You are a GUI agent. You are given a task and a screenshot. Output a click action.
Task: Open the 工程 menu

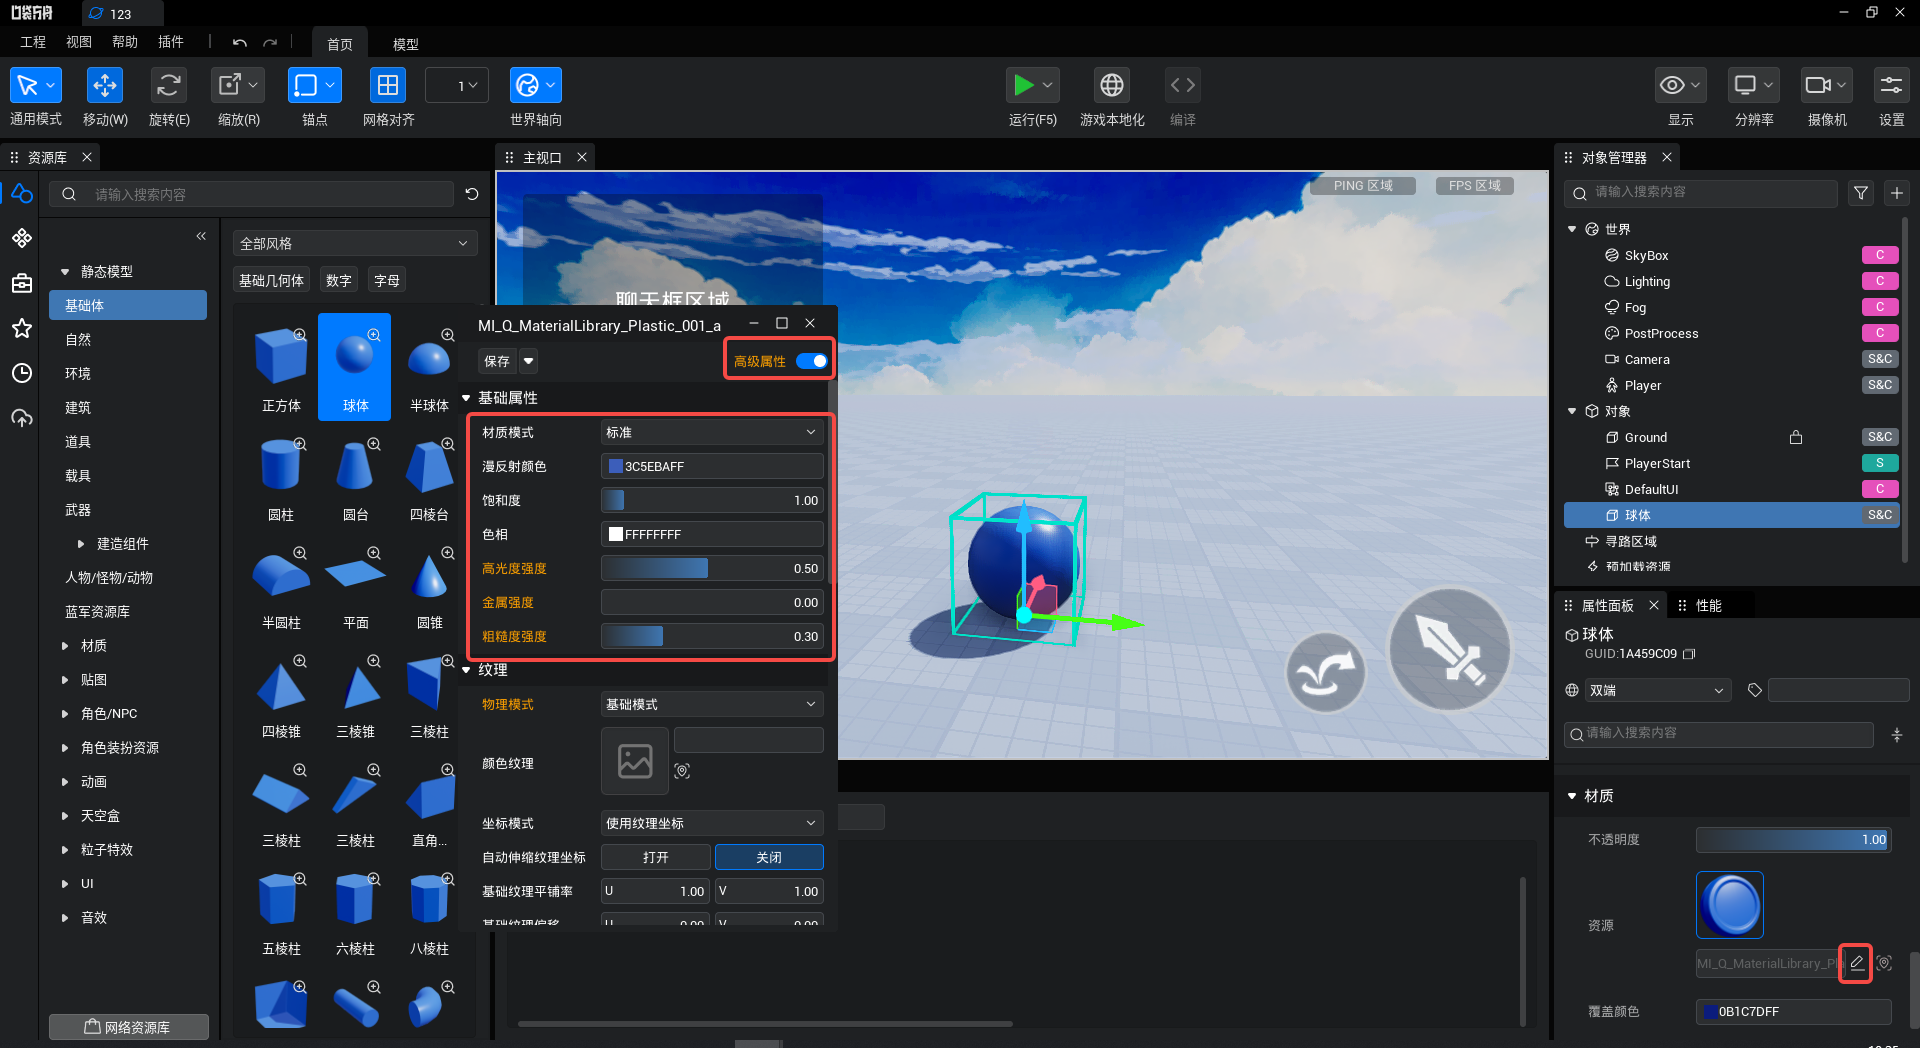pyautogui.click(x=33, y=42)
